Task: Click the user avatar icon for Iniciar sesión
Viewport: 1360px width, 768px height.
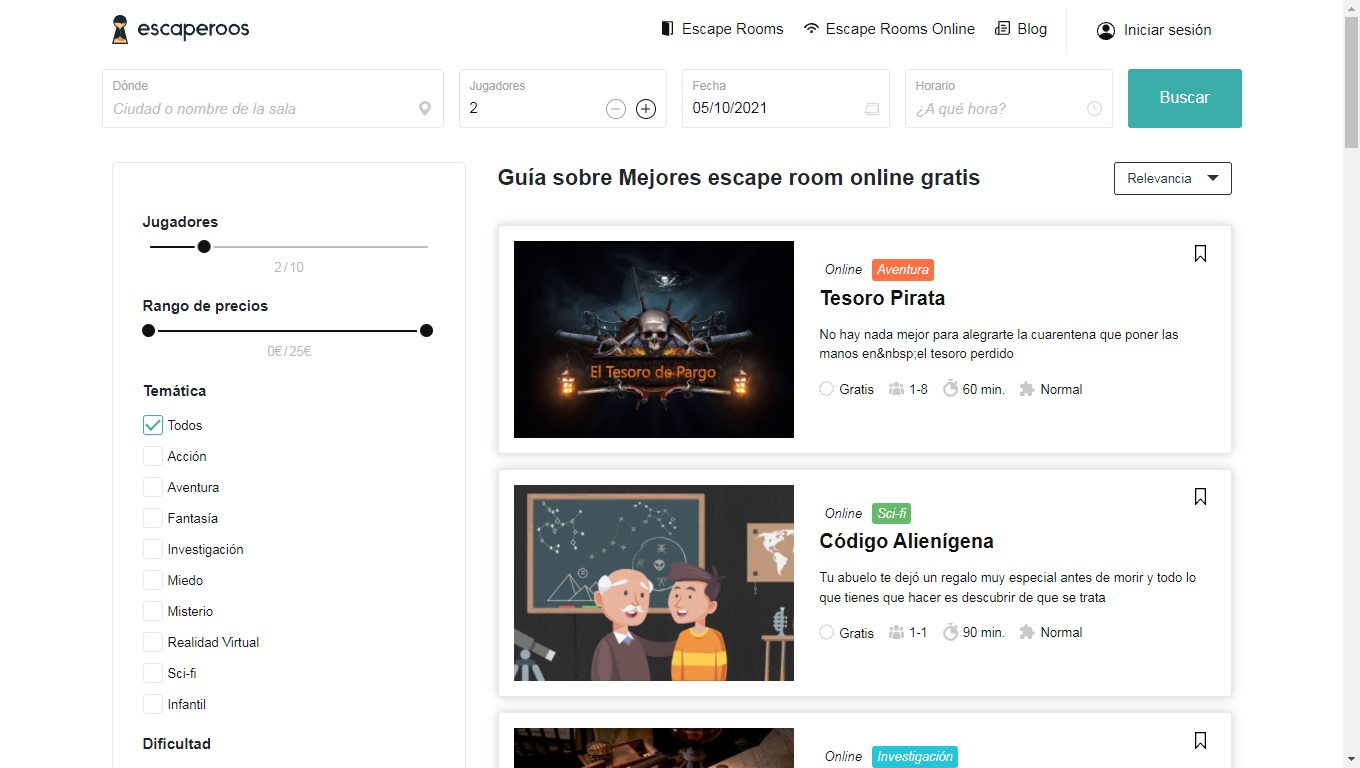Action: [1106, 30]
